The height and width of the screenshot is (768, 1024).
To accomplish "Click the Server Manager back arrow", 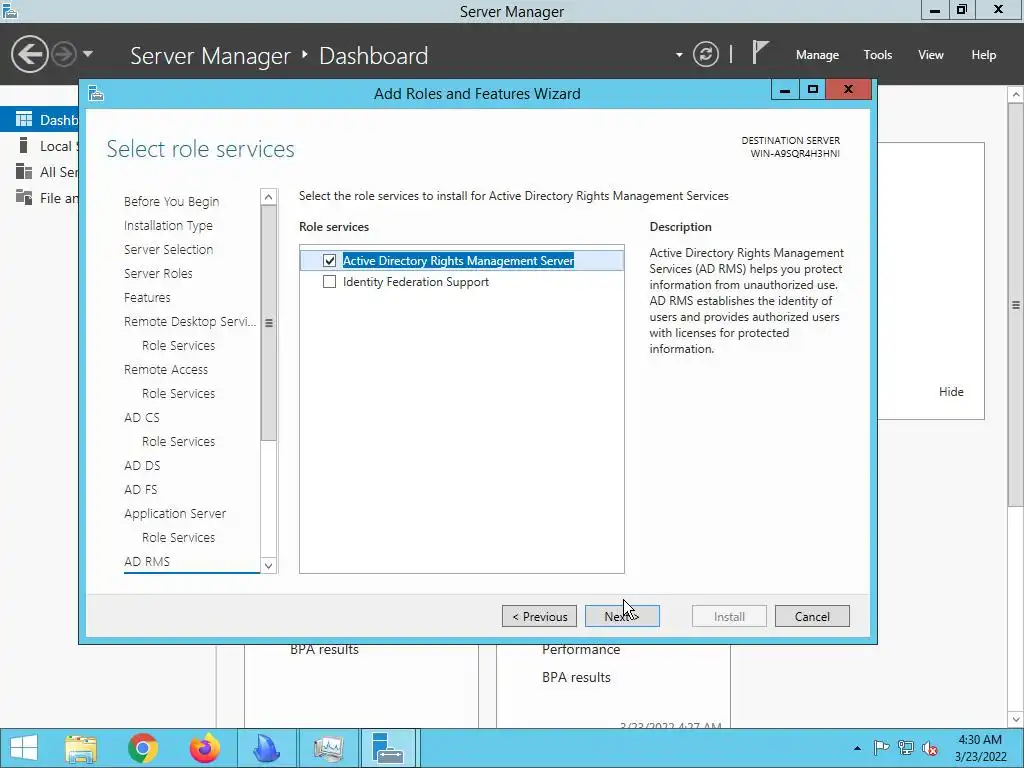I will (x=29, y=54).
